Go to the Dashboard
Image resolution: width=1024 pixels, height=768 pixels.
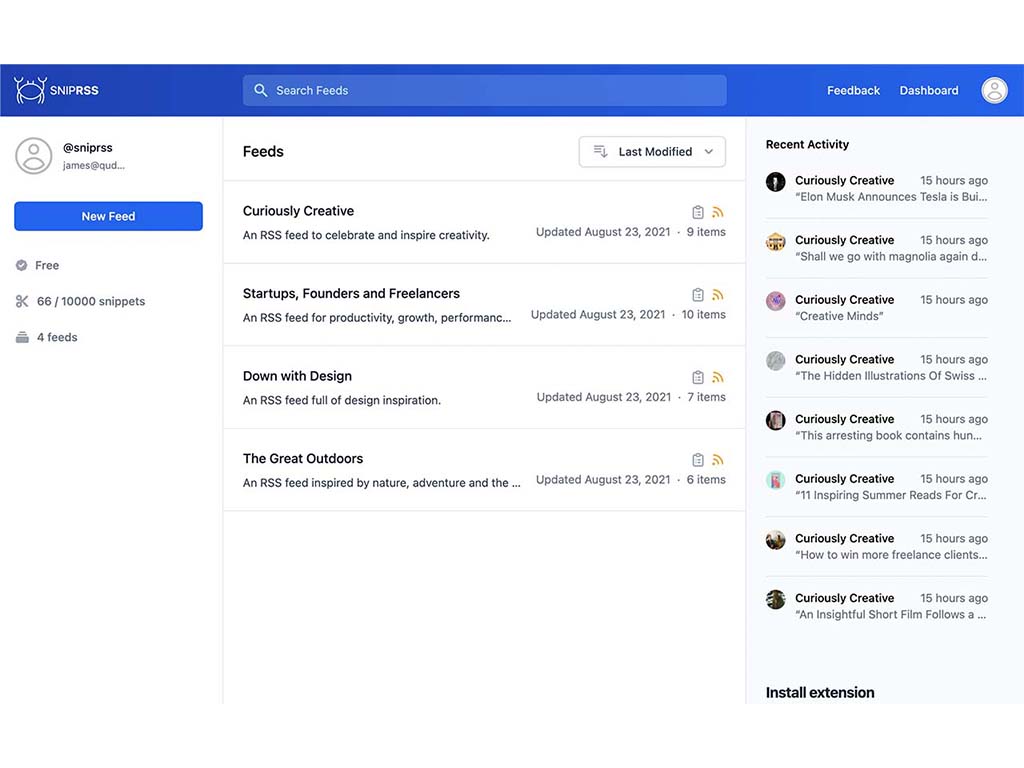tap(929, 90)
